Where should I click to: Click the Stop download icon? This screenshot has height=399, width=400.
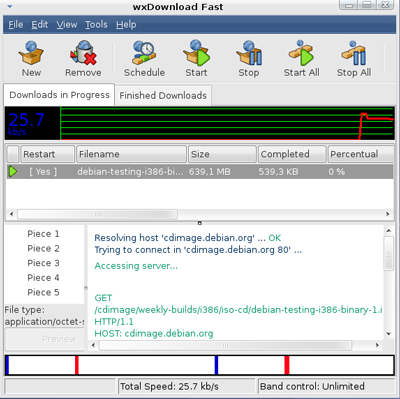coord(249,53)
